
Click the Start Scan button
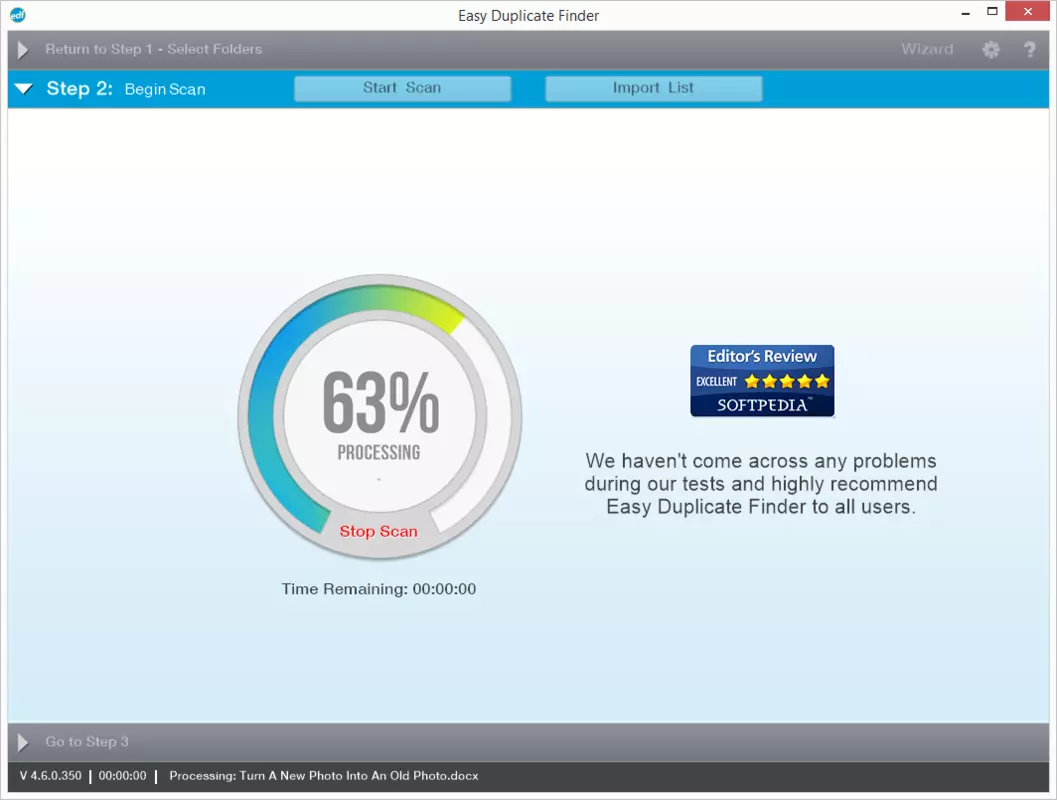coord(402,88)
